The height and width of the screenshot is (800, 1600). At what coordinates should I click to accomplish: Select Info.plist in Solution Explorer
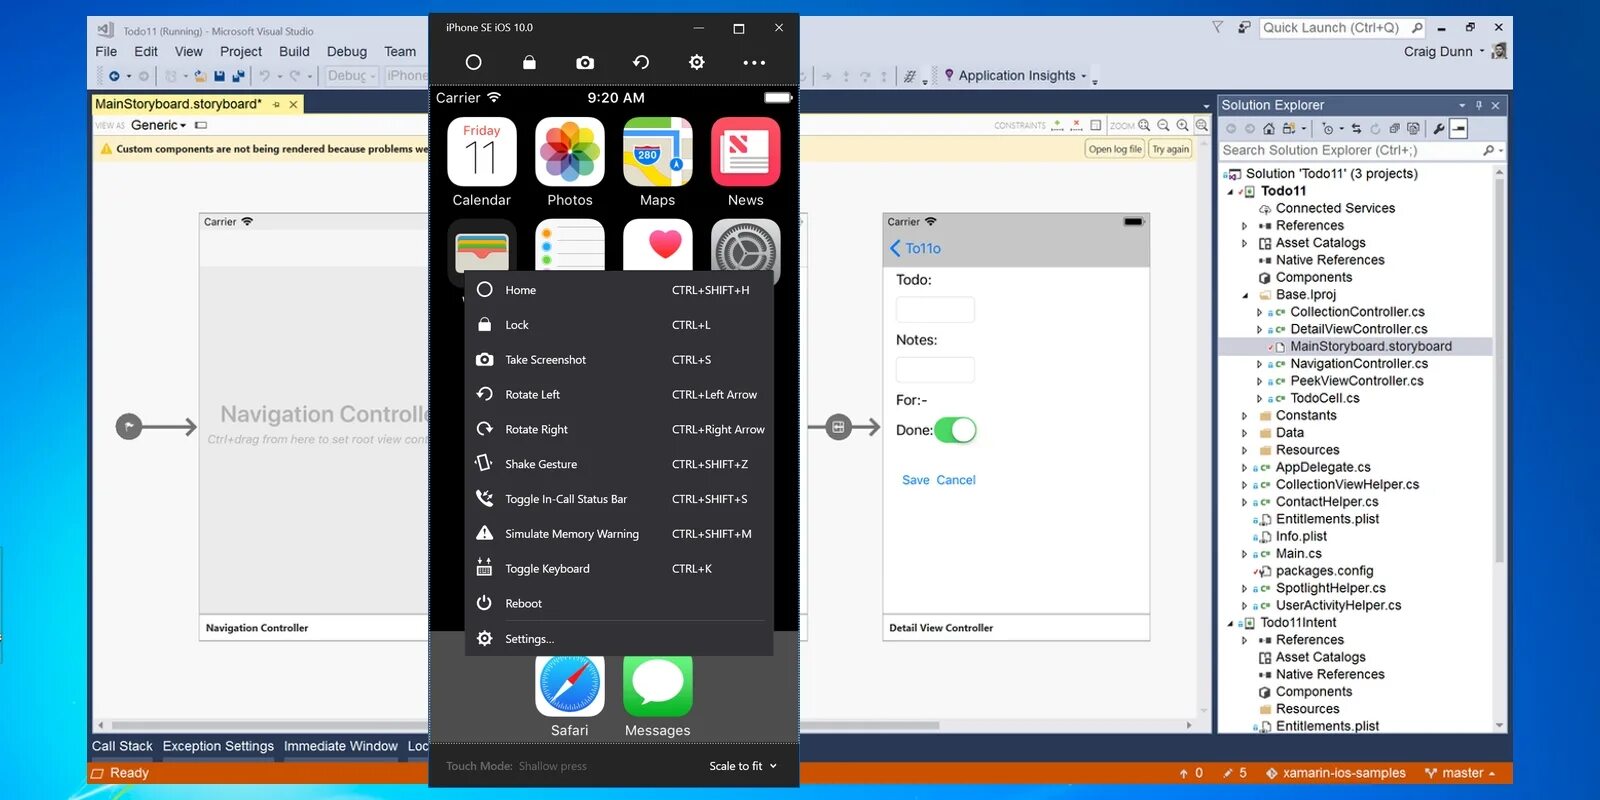[x=1301, y=536]
